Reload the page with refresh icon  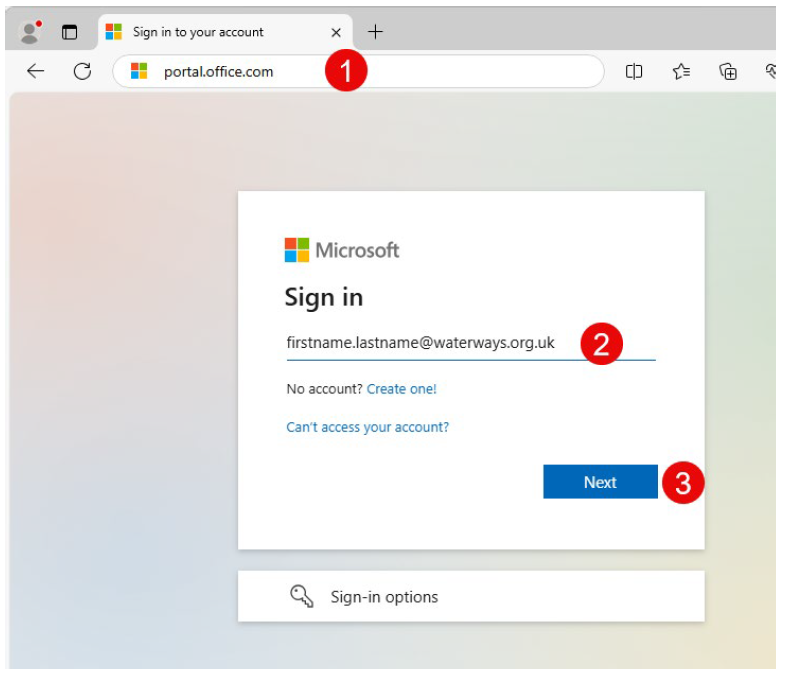pos(82,71)
